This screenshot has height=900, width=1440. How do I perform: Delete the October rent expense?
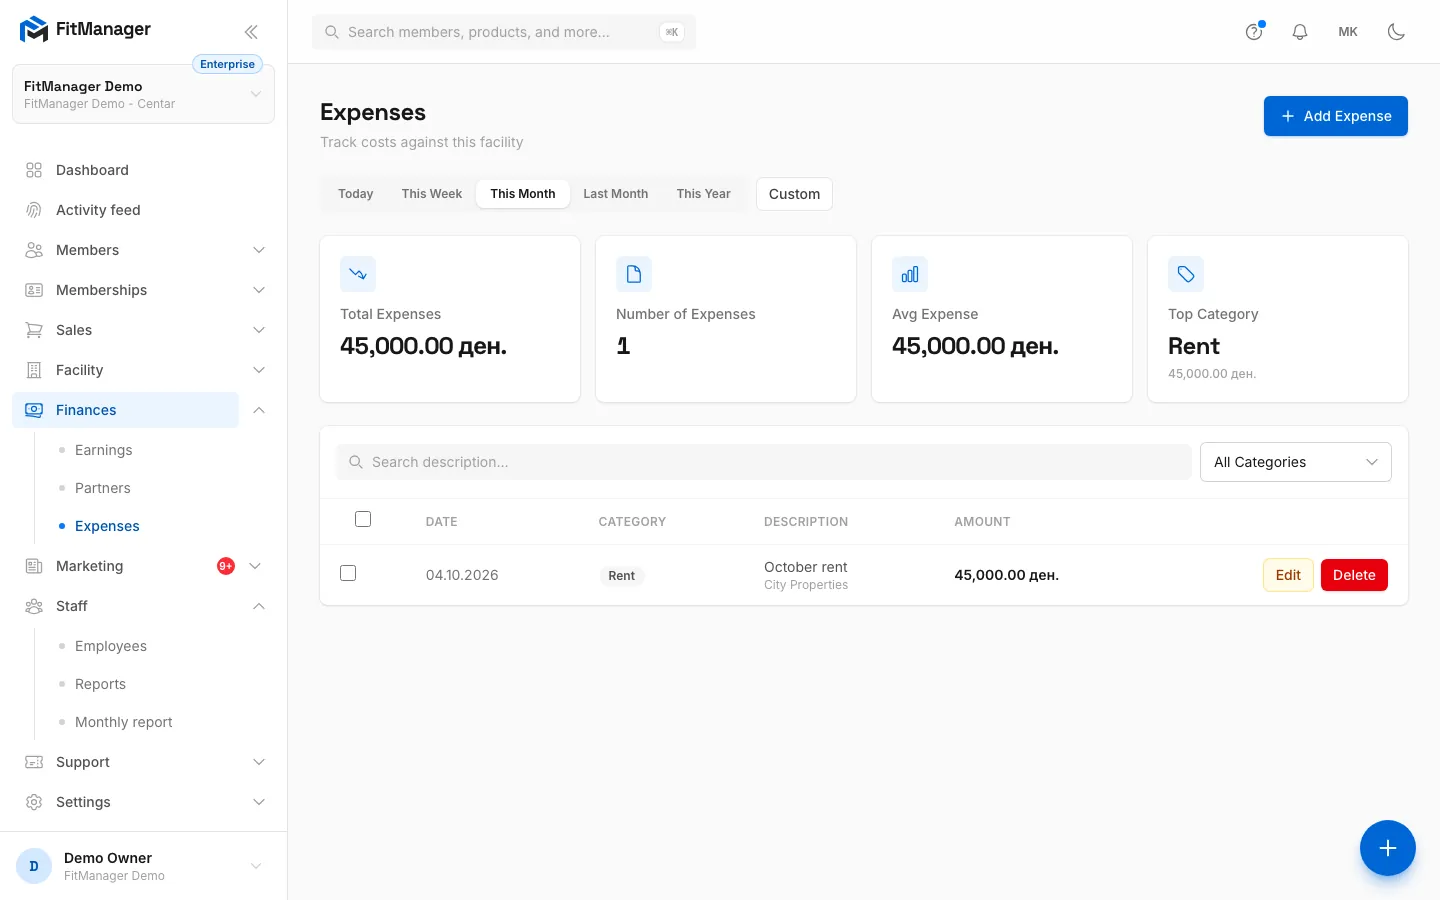pyautogui.click(x=1354, y=575)
